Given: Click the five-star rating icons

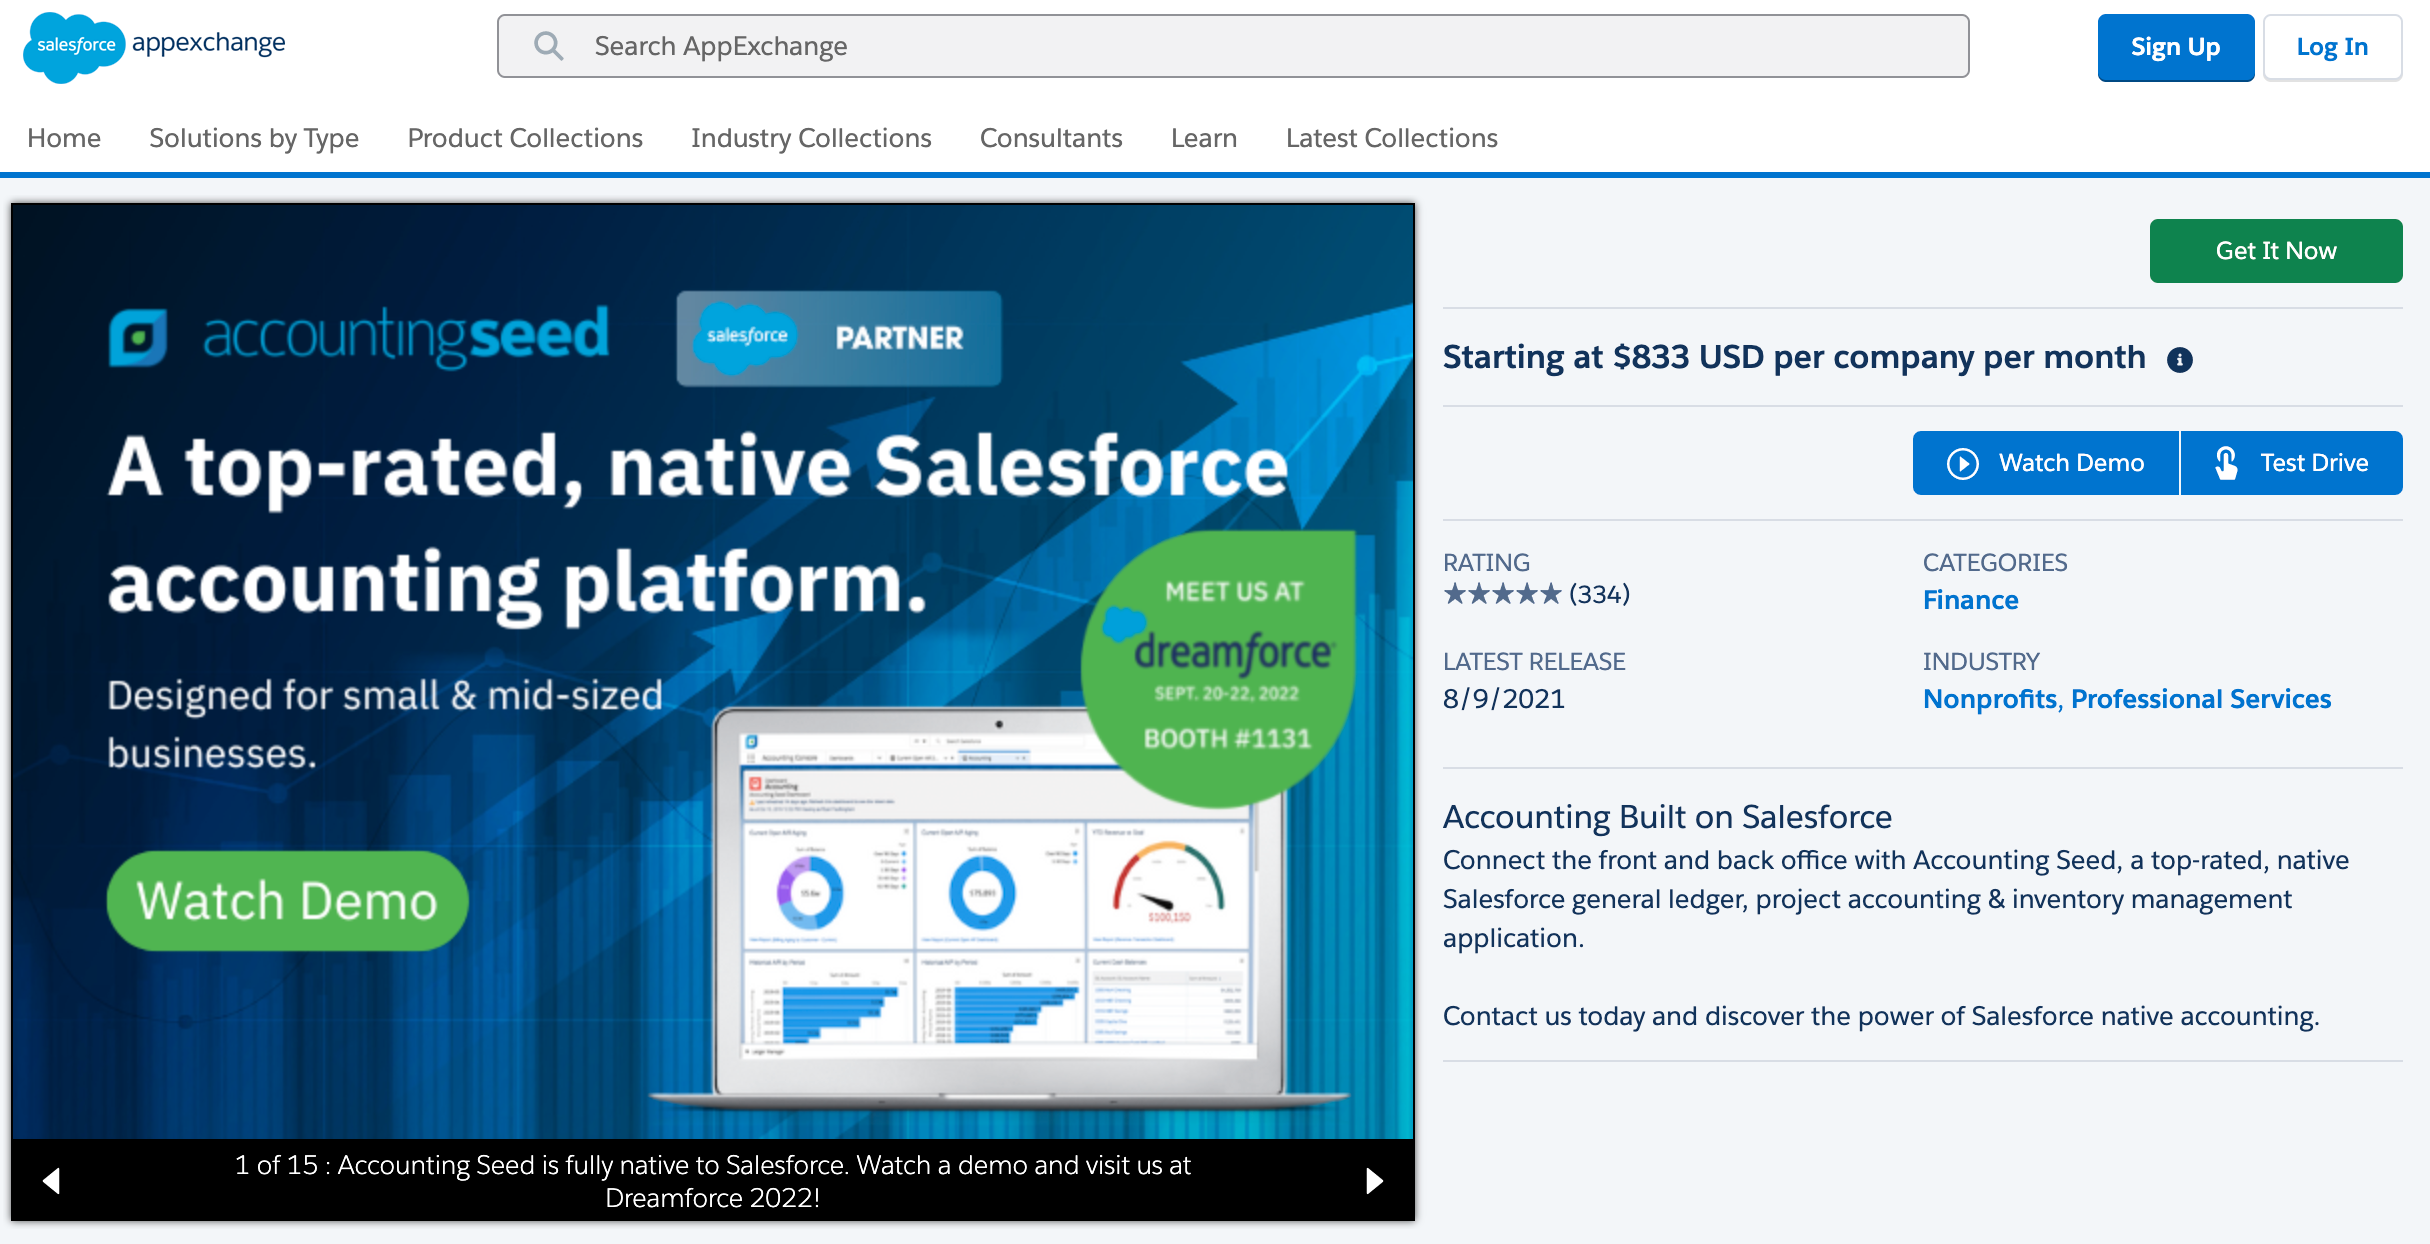Looking at the screenshot, I should point(1502,594).
